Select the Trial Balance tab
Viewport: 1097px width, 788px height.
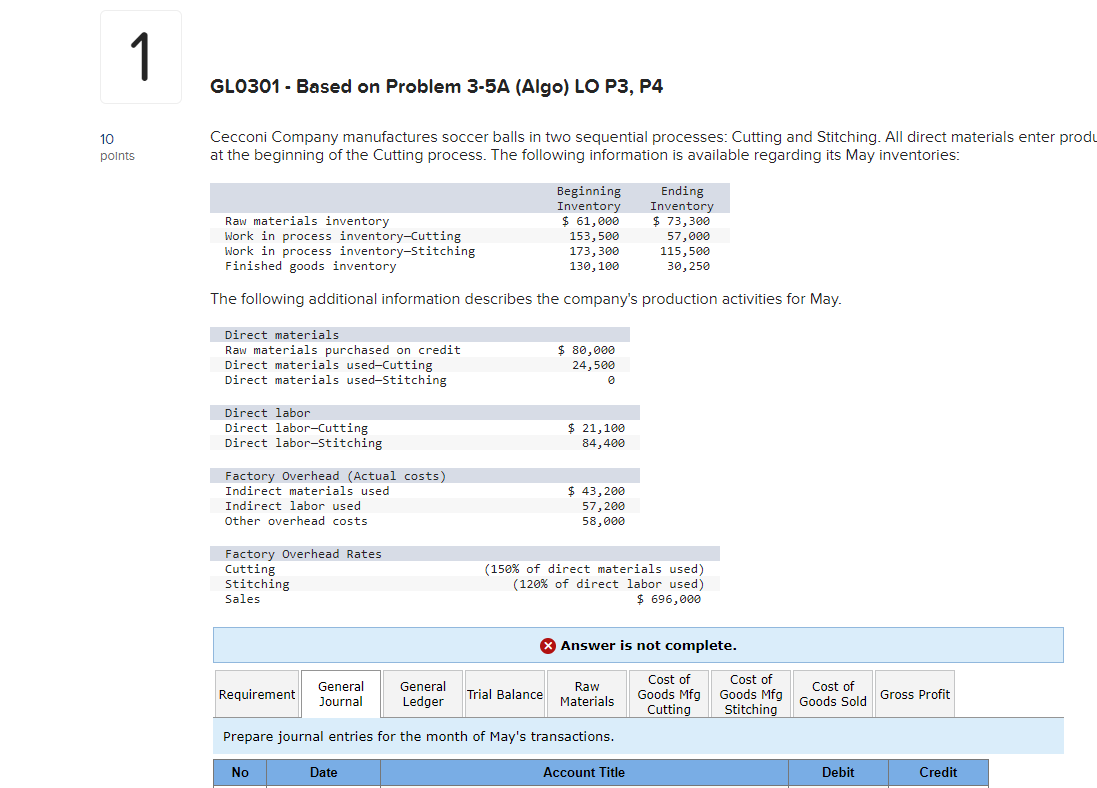[x=504, y=693]
